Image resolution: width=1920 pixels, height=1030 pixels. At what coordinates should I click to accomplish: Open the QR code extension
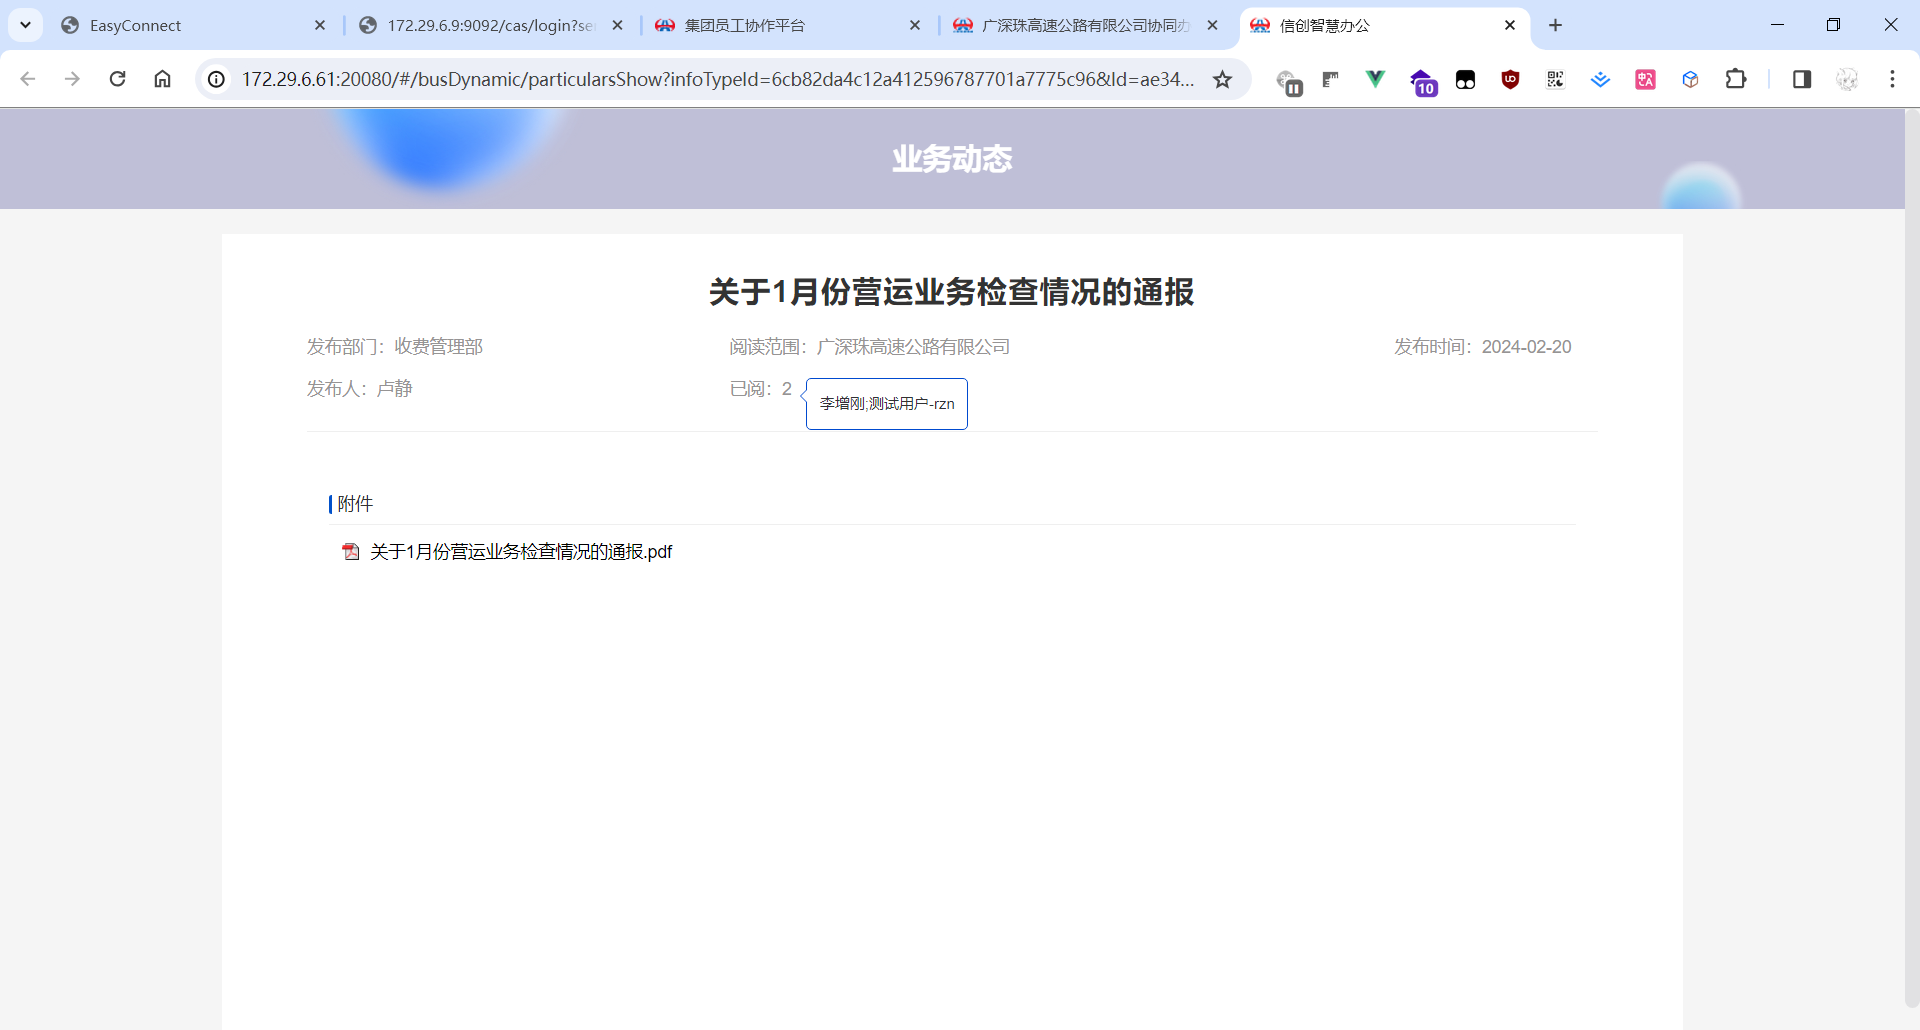tap(1555, 79)
